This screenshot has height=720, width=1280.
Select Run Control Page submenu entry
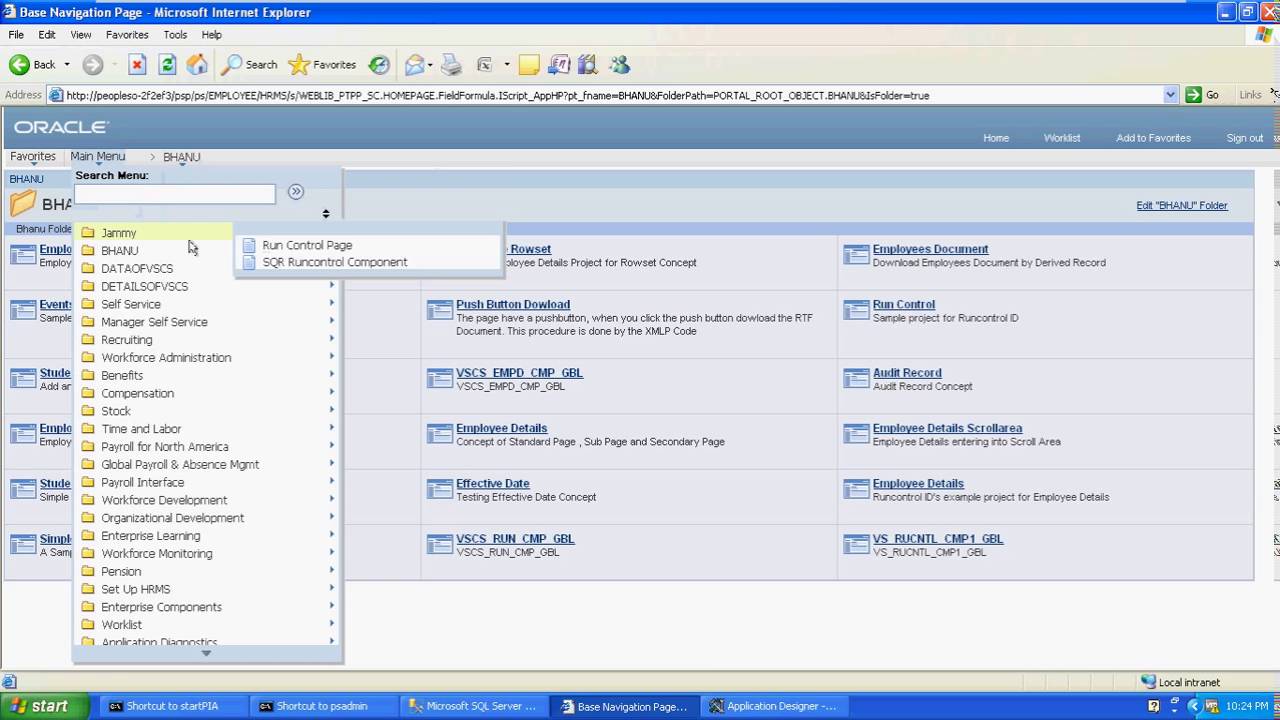pyautogui.click(x=307, y=245)
